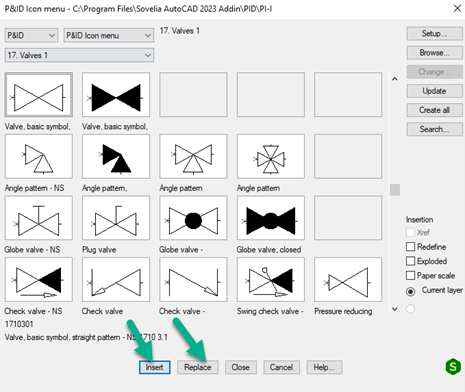The height and width of the screenshot is (392, 465).
Task: Select the Plug valve symbol
Action: (116, 218)
